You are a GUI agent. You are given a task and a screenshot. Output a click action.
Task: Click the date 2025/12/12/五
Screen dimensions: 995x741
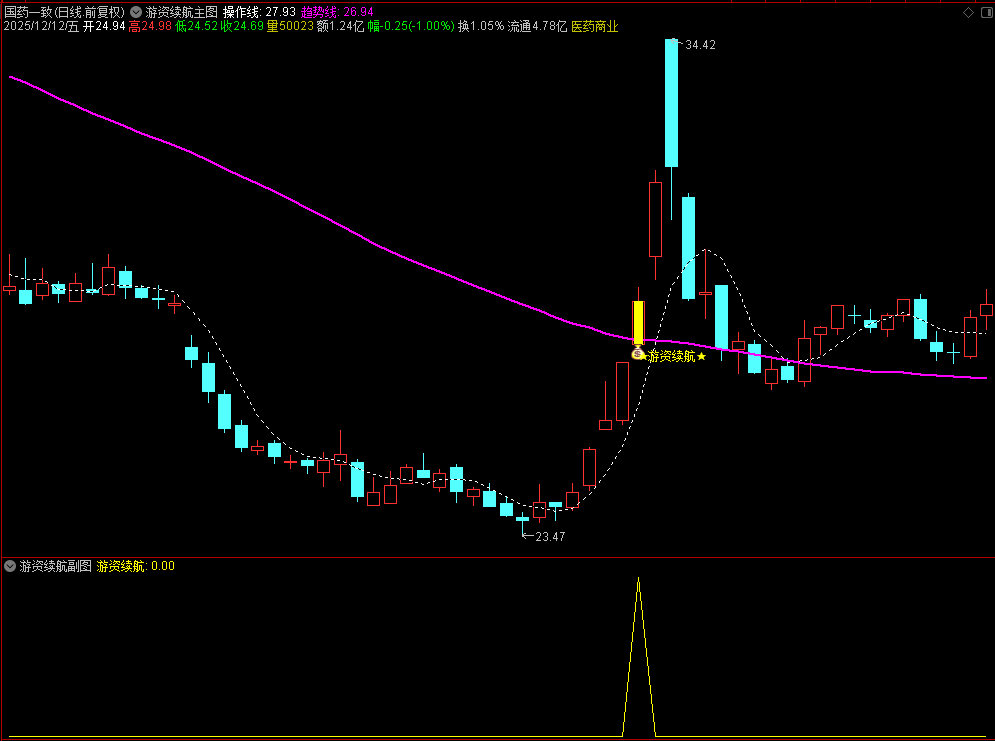coord(41,27)
